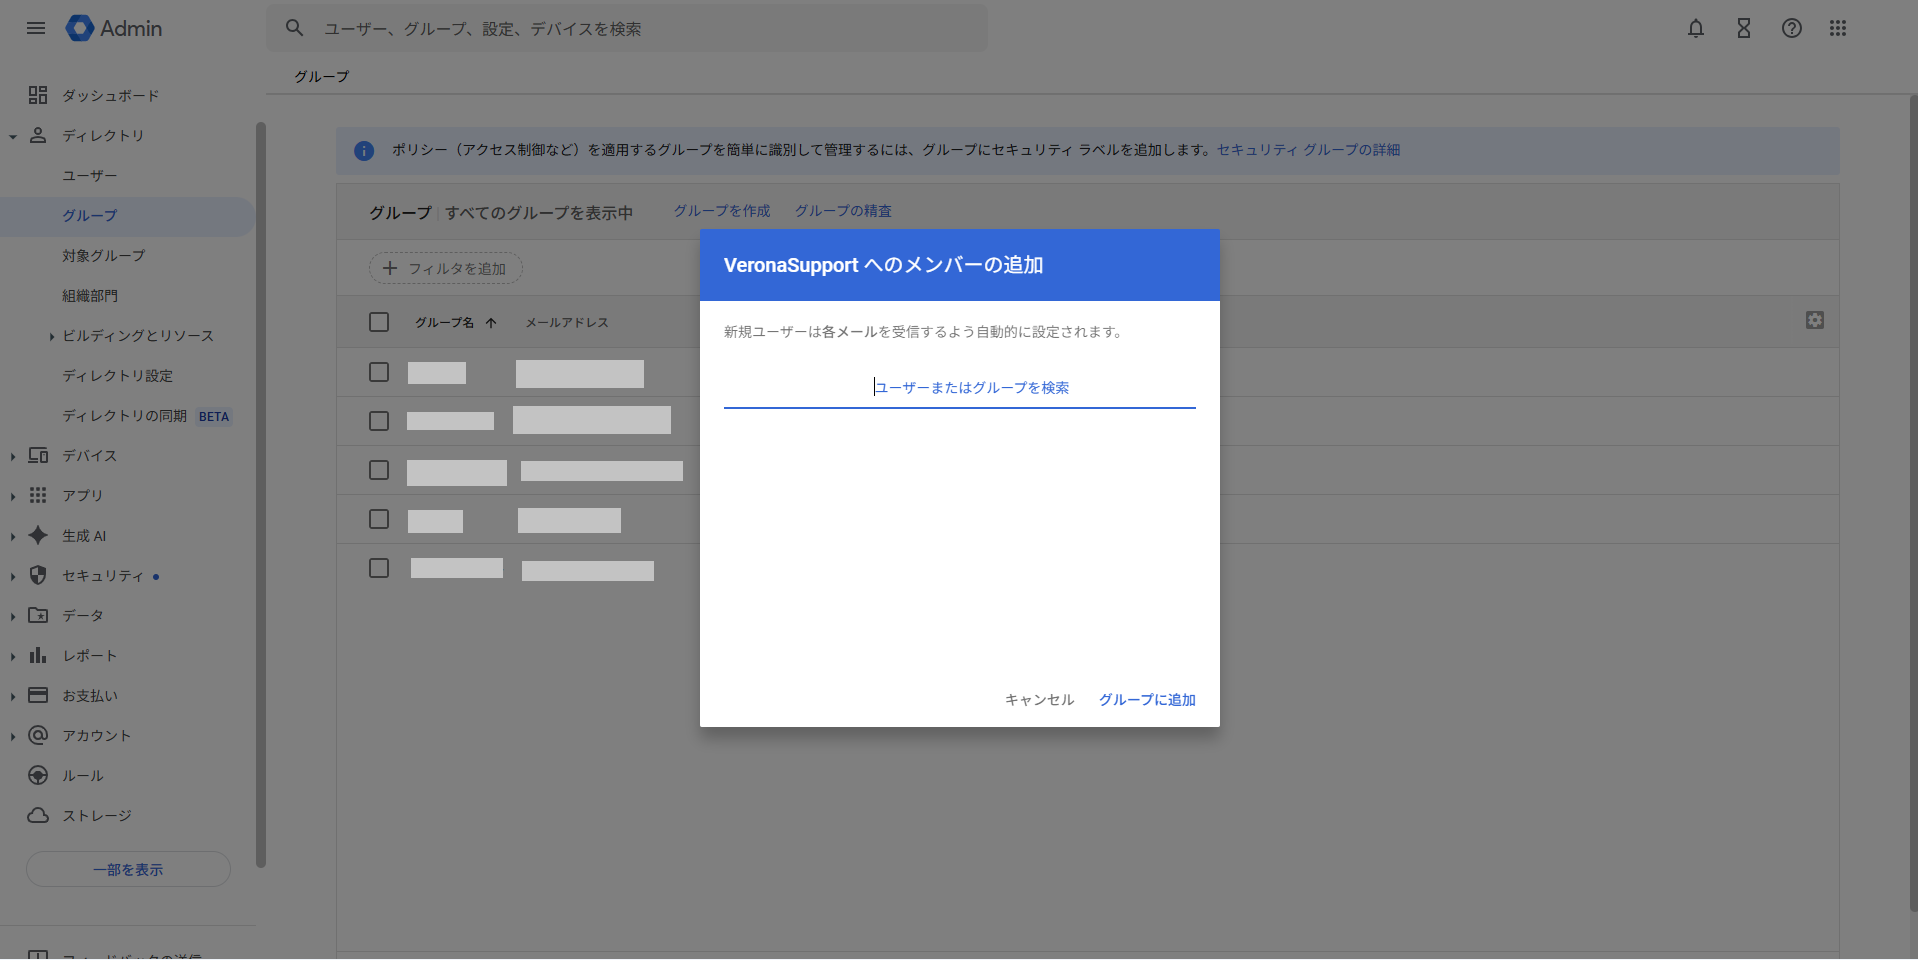
Task: Check the fifth group row checkbox
Action: (x=379, y=568)
